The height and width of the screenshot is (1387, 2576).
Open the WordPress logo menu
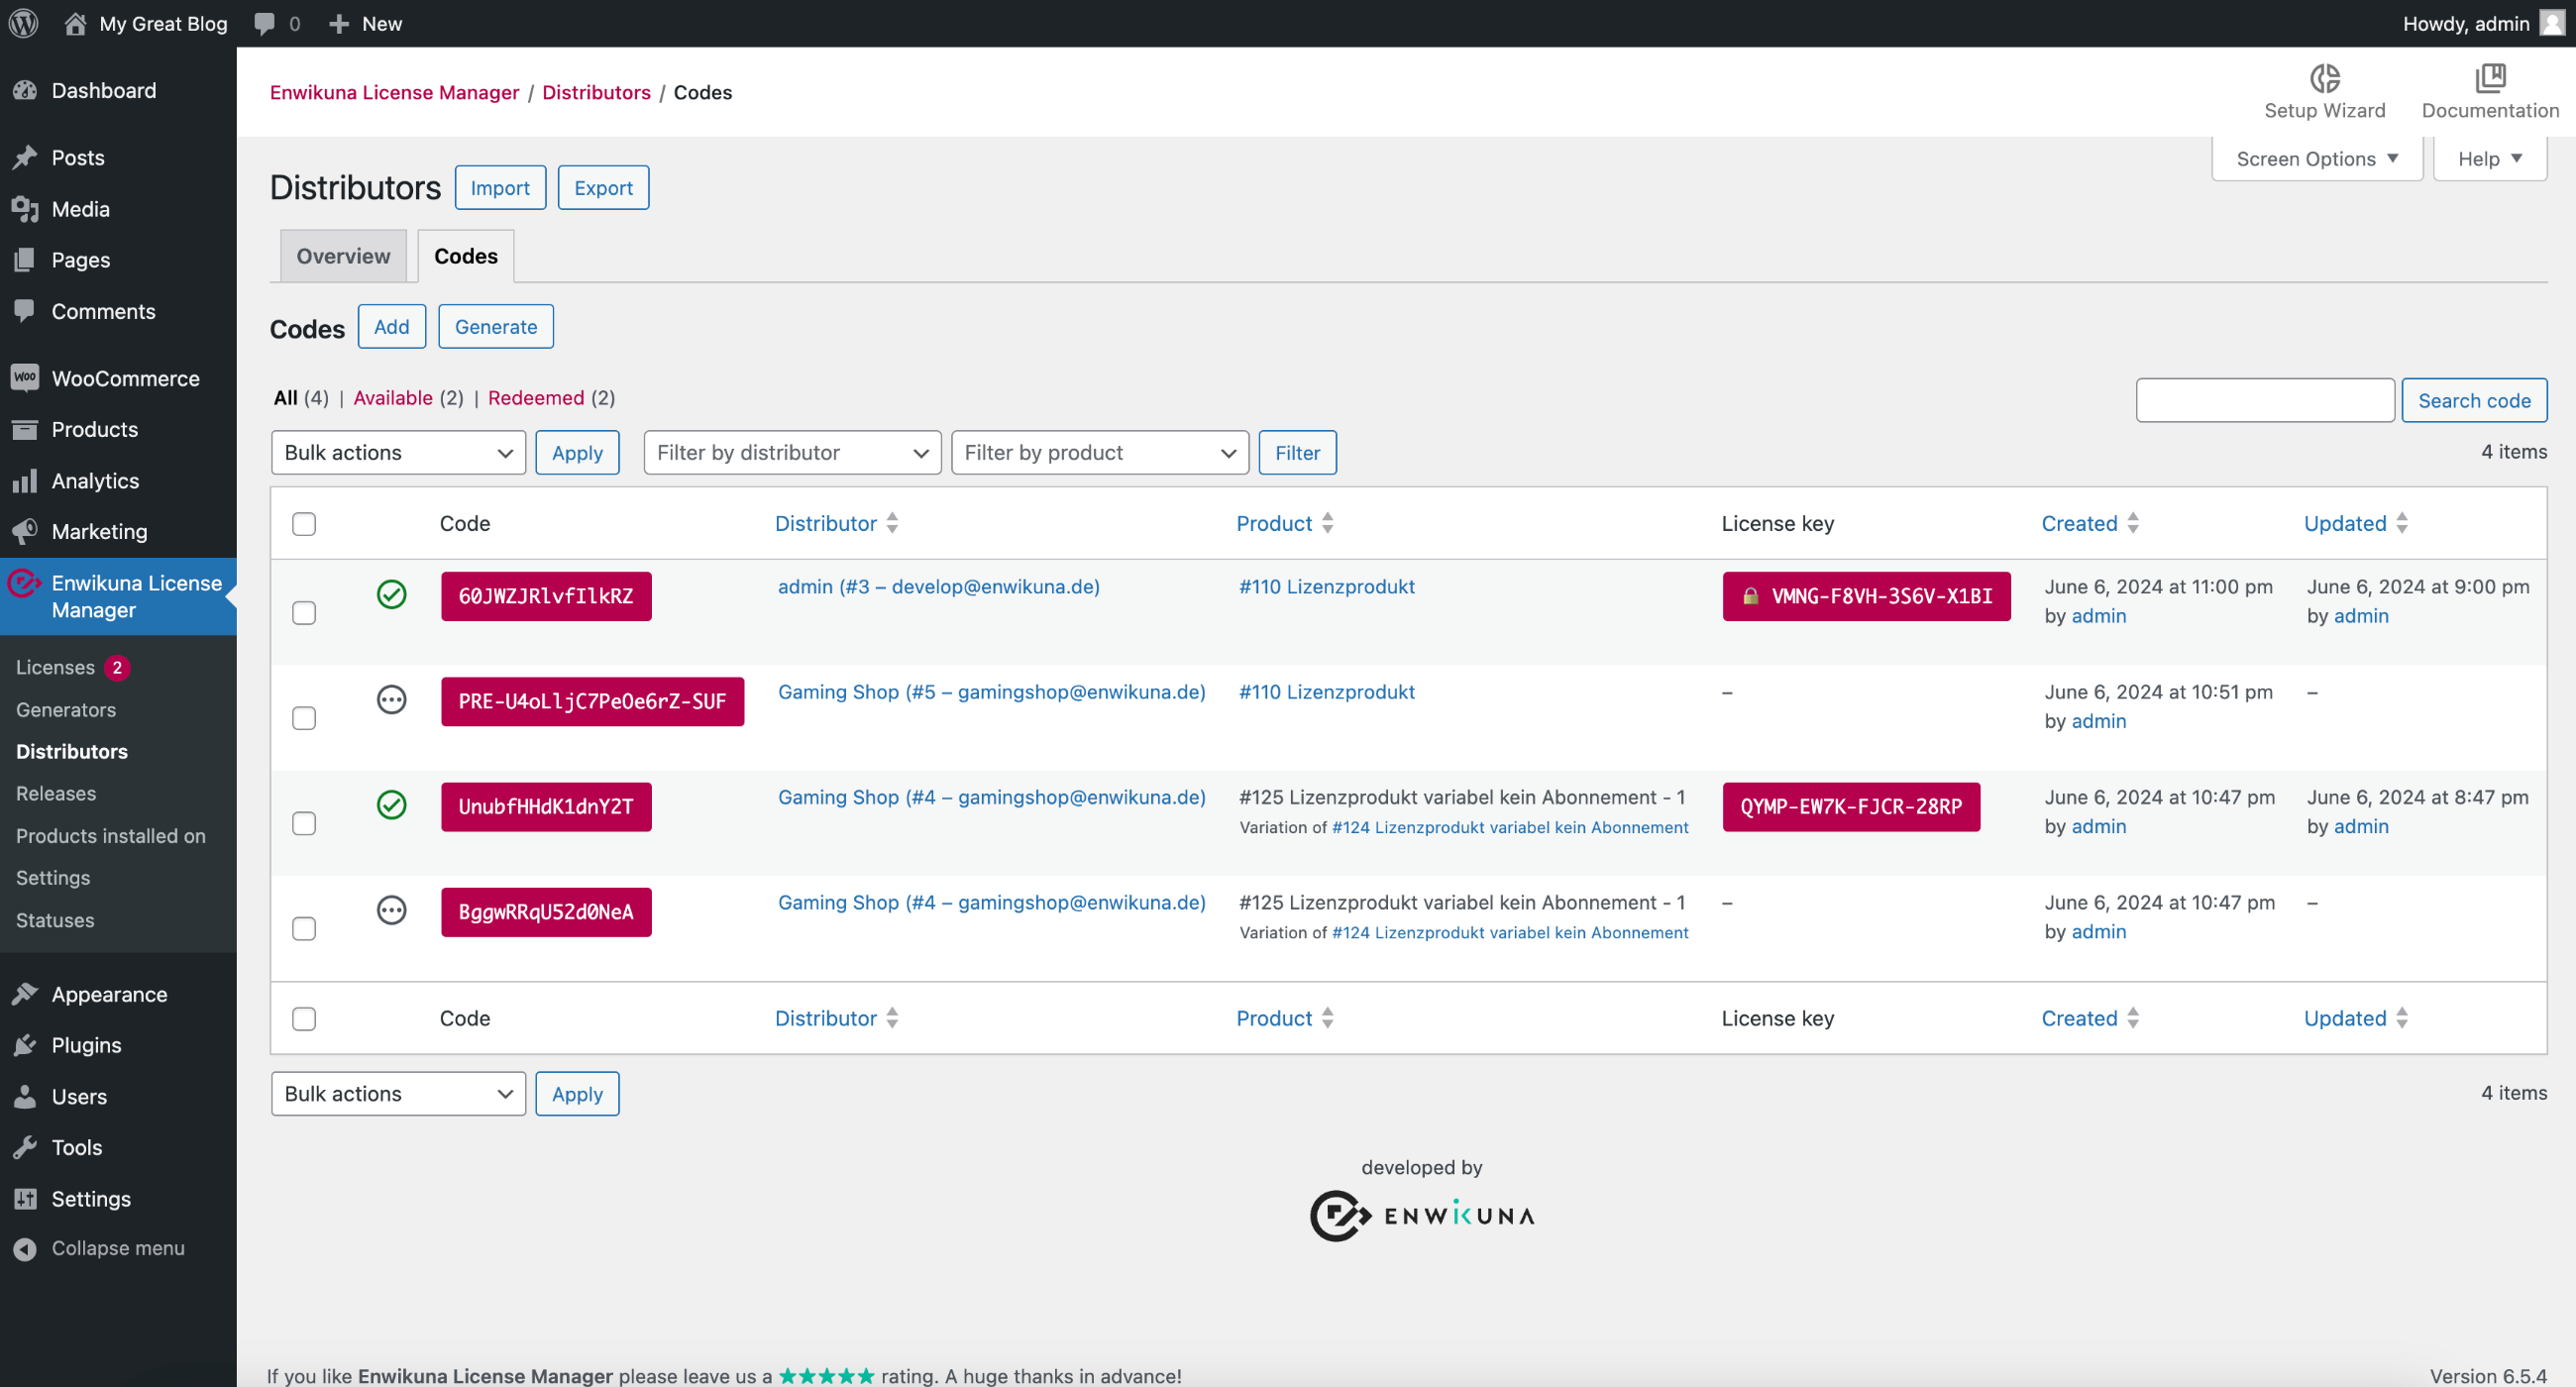pyautogui.click(x=24, y=23)
